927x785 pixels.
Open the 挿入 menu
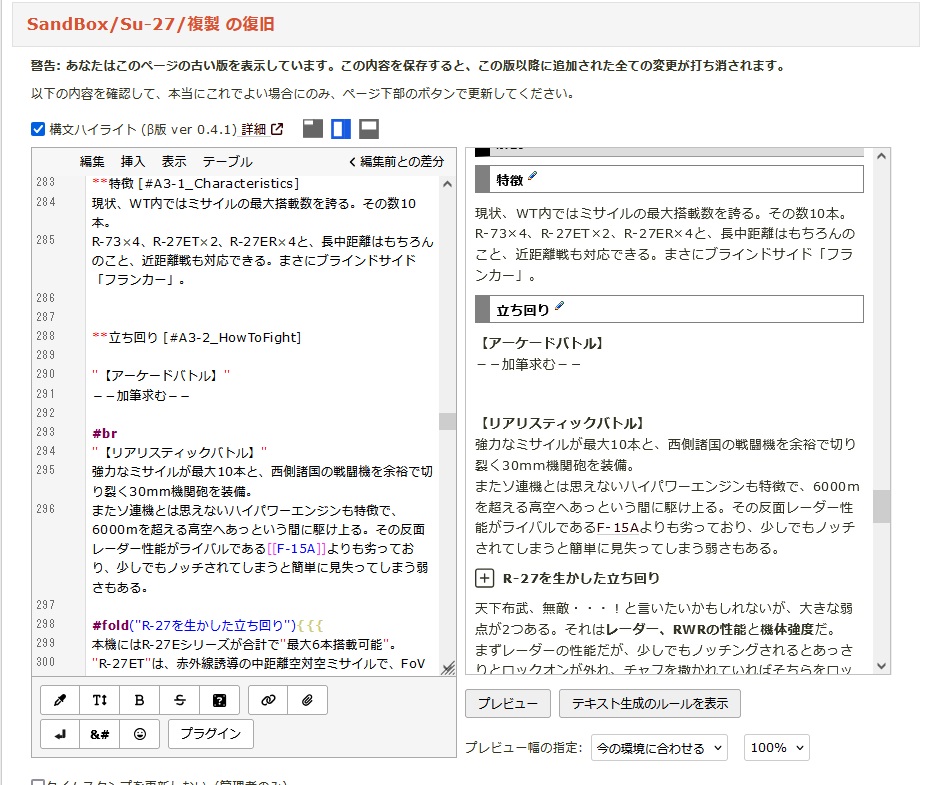[132, 161]
